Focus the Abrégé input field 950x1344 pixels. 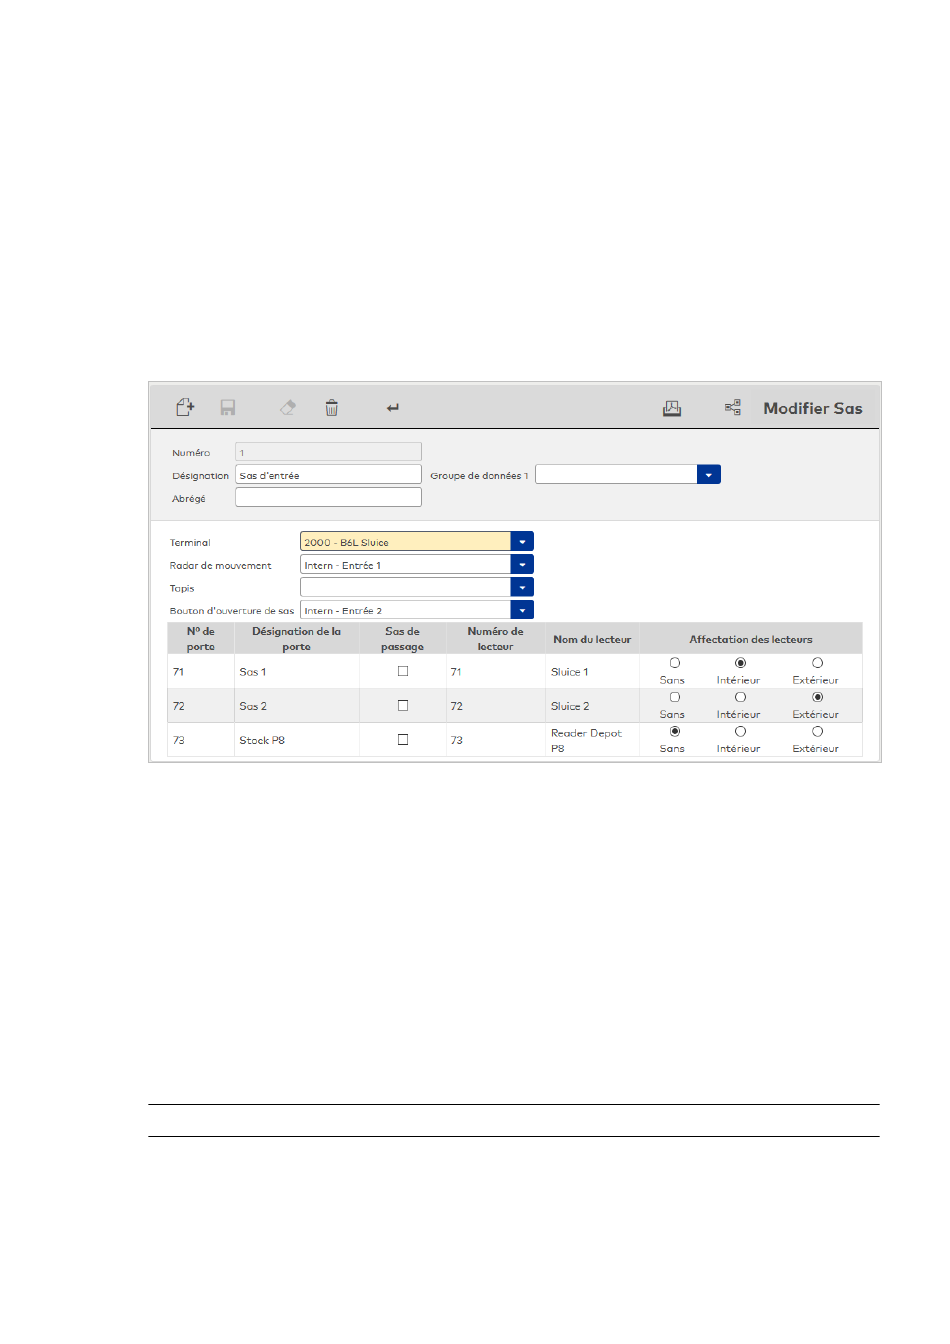328,498
